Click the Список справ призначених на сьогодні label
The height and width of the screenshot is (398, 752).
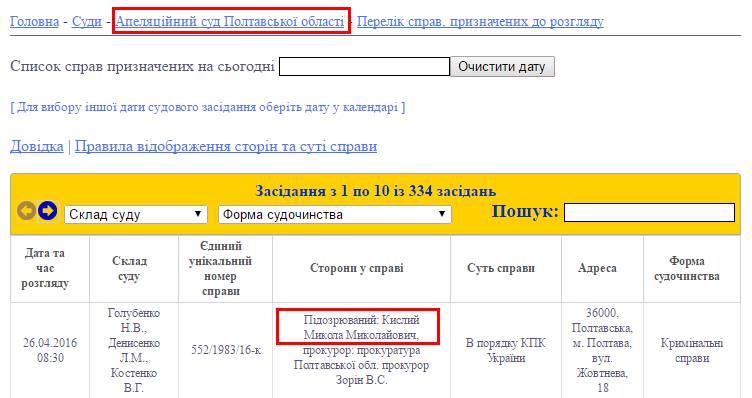pyautogui.click(x=142, y=66)
